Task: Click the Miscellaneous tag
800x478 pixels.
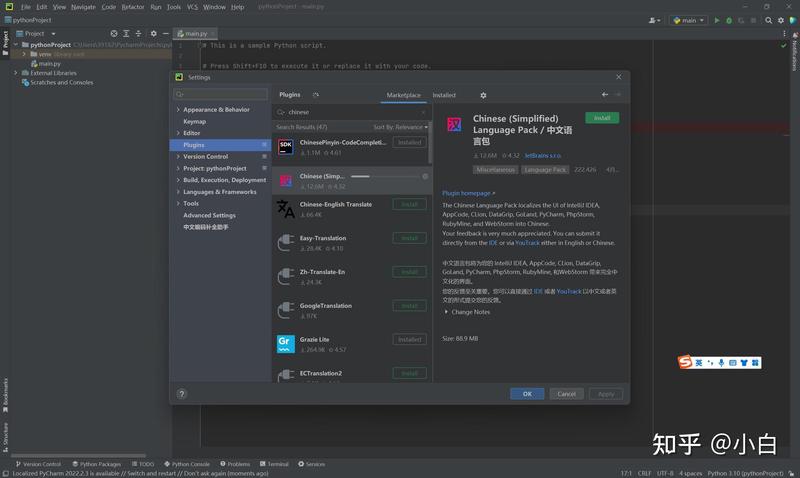Action: (x=495, y=170)
